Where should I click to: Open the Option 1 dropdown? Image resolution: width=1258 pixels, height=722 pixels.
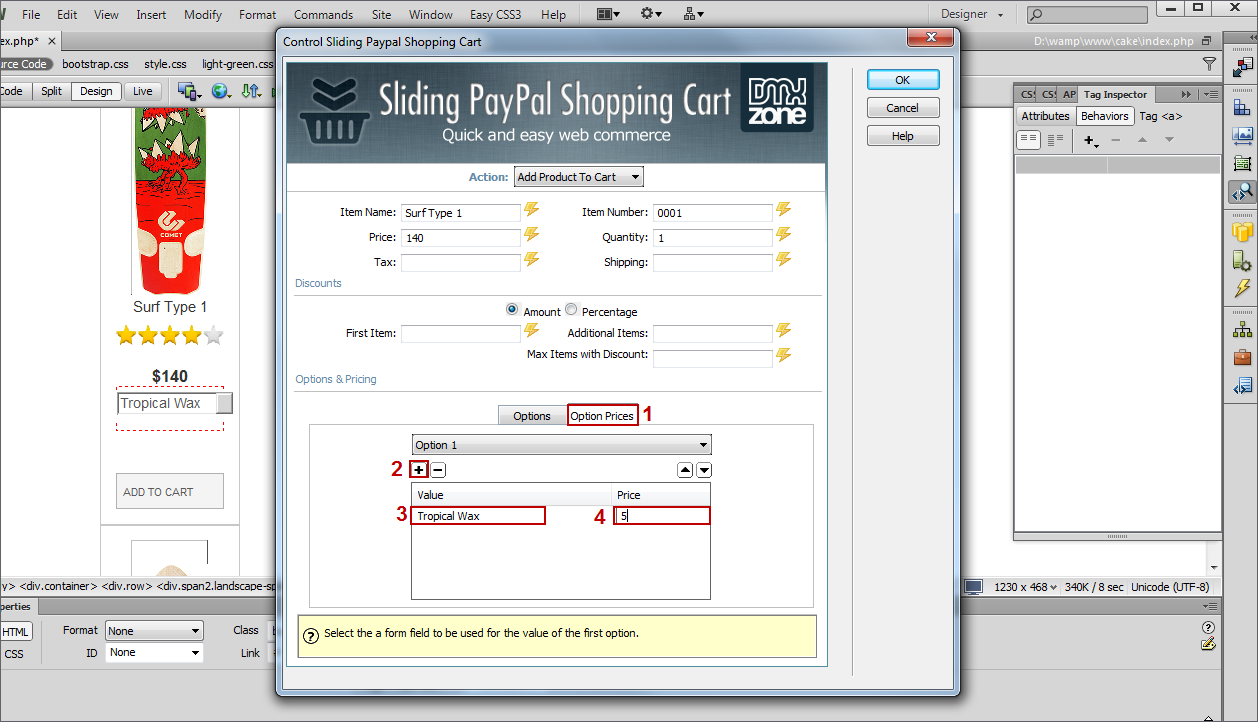point(562,445)
